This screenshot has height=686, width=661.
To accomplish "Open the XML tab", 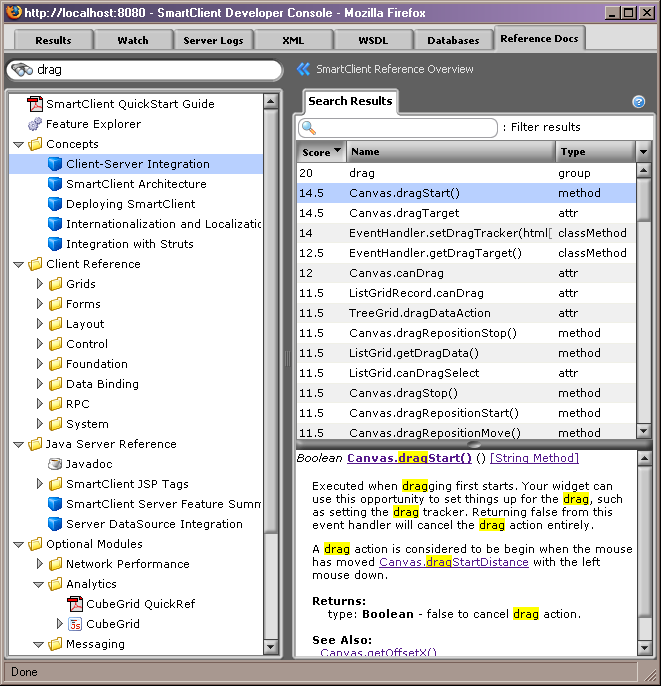I will [293, 40].
